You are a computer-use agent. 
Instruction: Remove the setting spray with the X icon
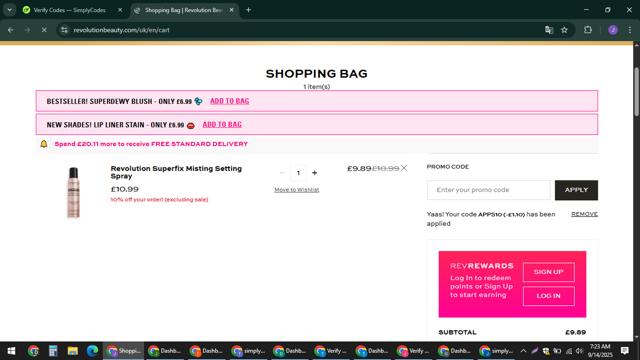(x=404, y=168)
